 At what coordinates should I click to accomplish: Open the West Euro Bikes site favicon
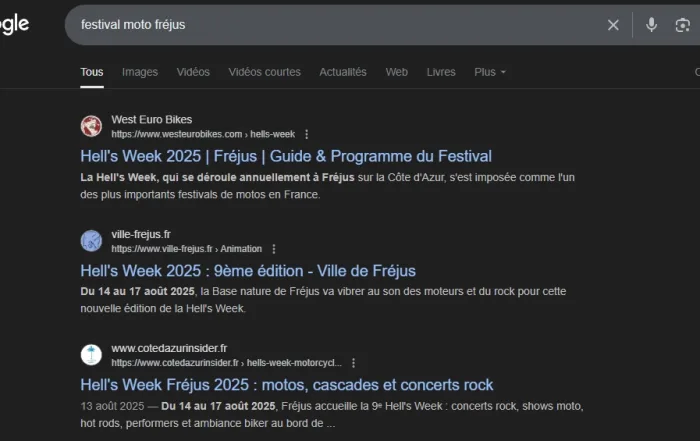click(x=91, y=126)
